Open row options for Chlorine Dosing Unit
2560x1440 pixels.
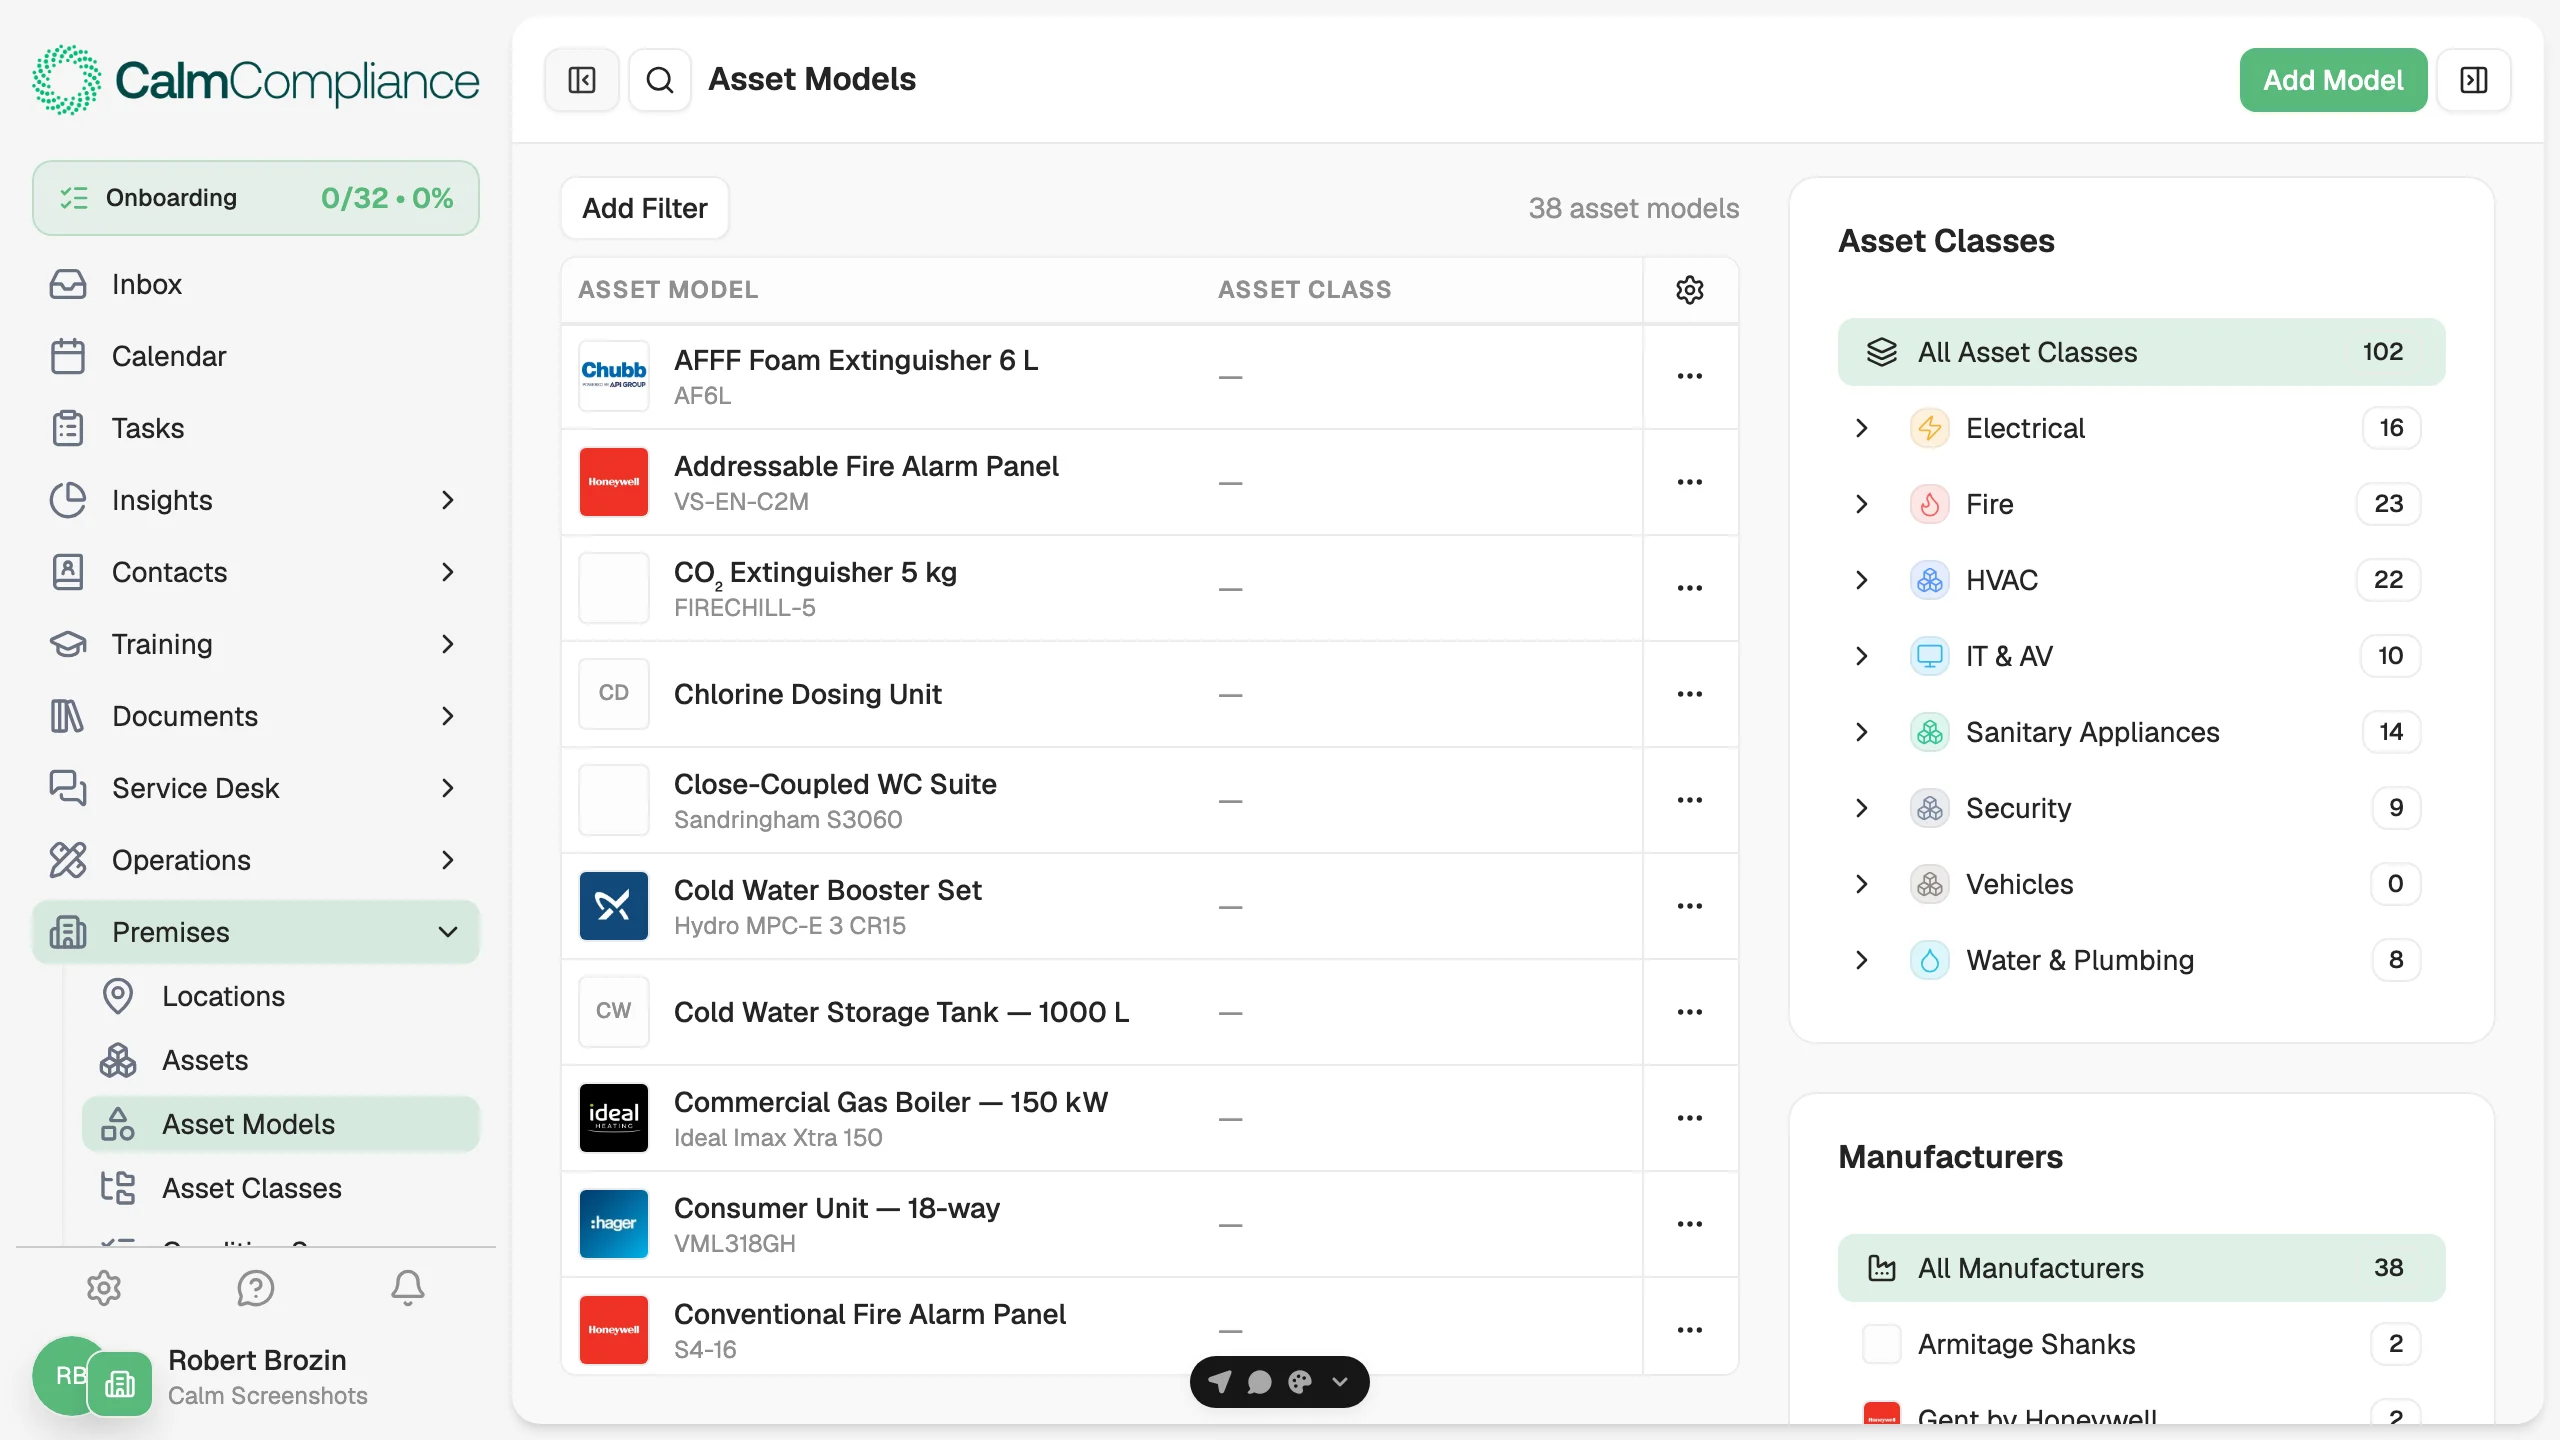(1690, 694)
